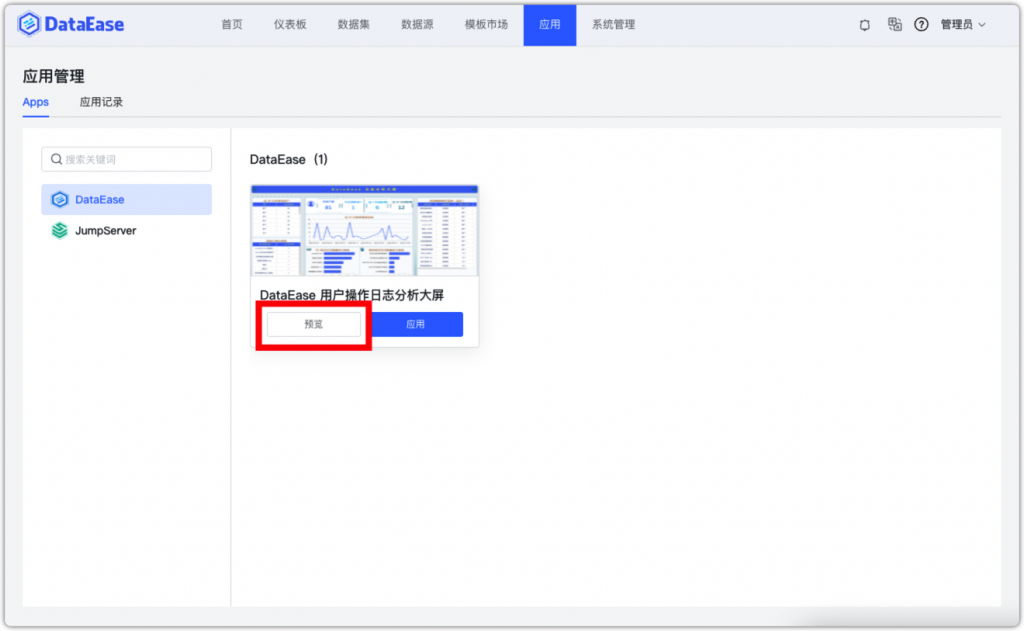Open 仪表板 in top navigation

click(x=290, y=25)
